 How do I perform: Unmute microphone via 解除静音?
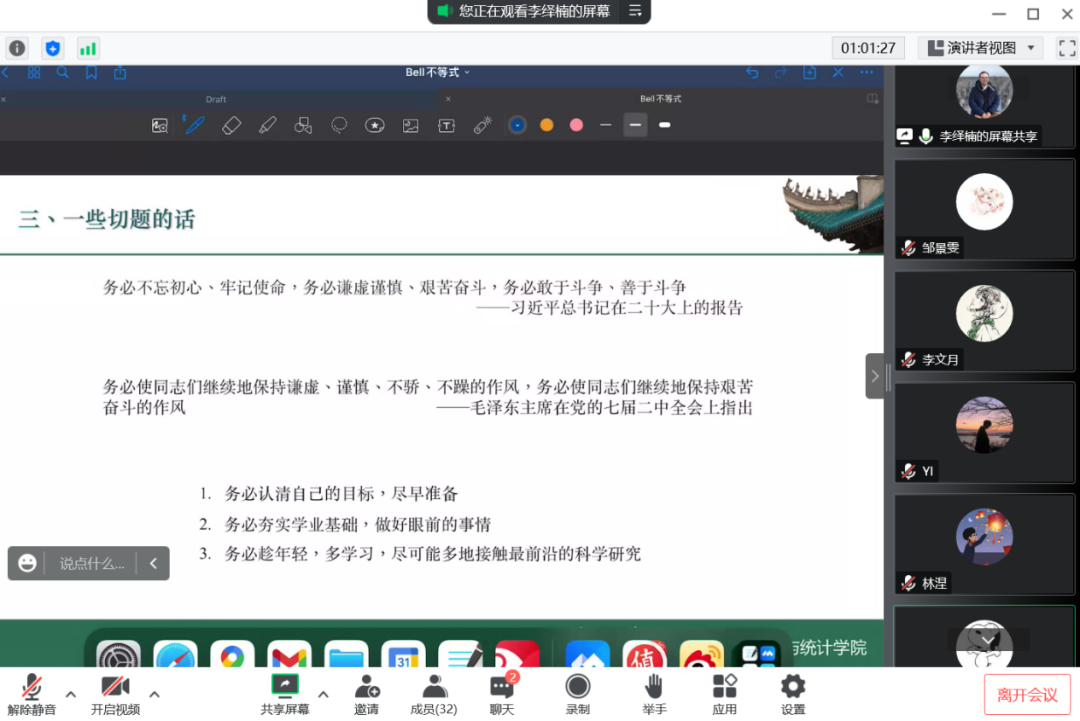pos(32,687)
